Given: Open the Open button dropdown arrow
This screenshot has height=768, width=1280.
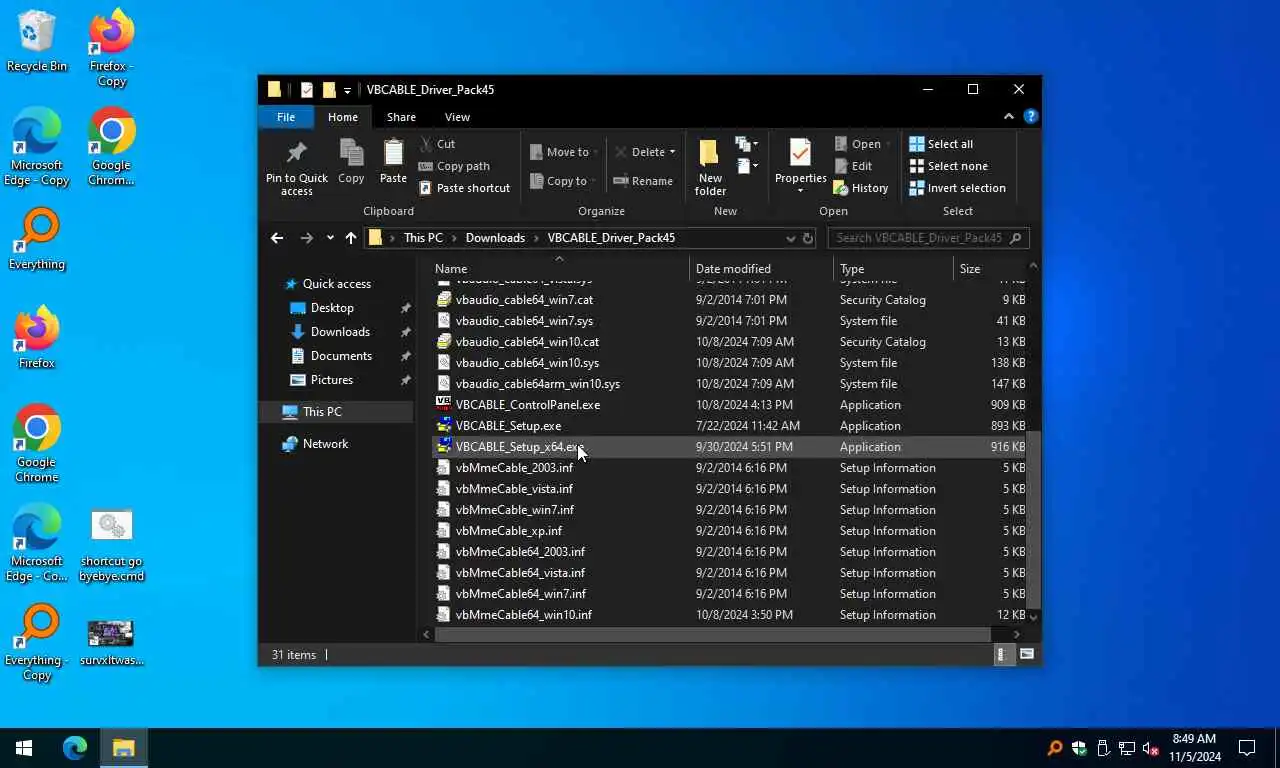Looking at the screenshot, I should coord(888,144).
